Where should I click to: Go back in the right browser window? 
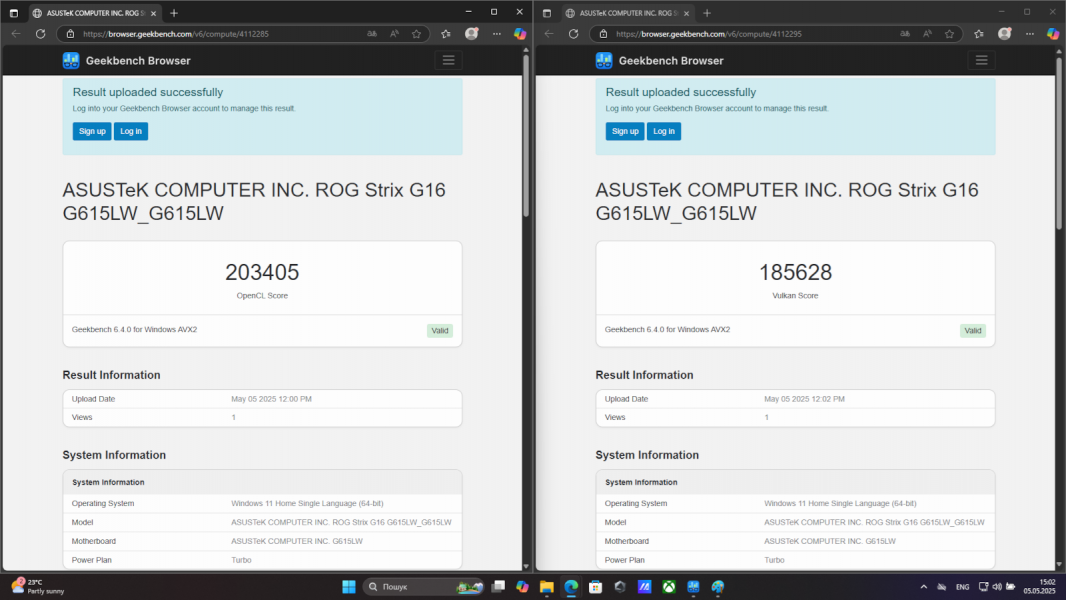tap(549, 34)
